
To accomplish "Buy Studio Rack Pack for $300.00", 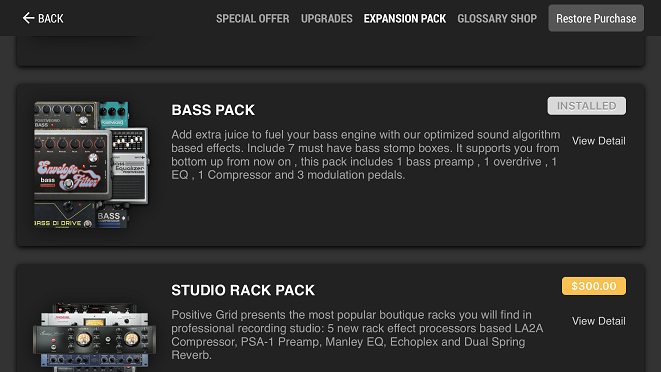I will click(x=594, y=286).
